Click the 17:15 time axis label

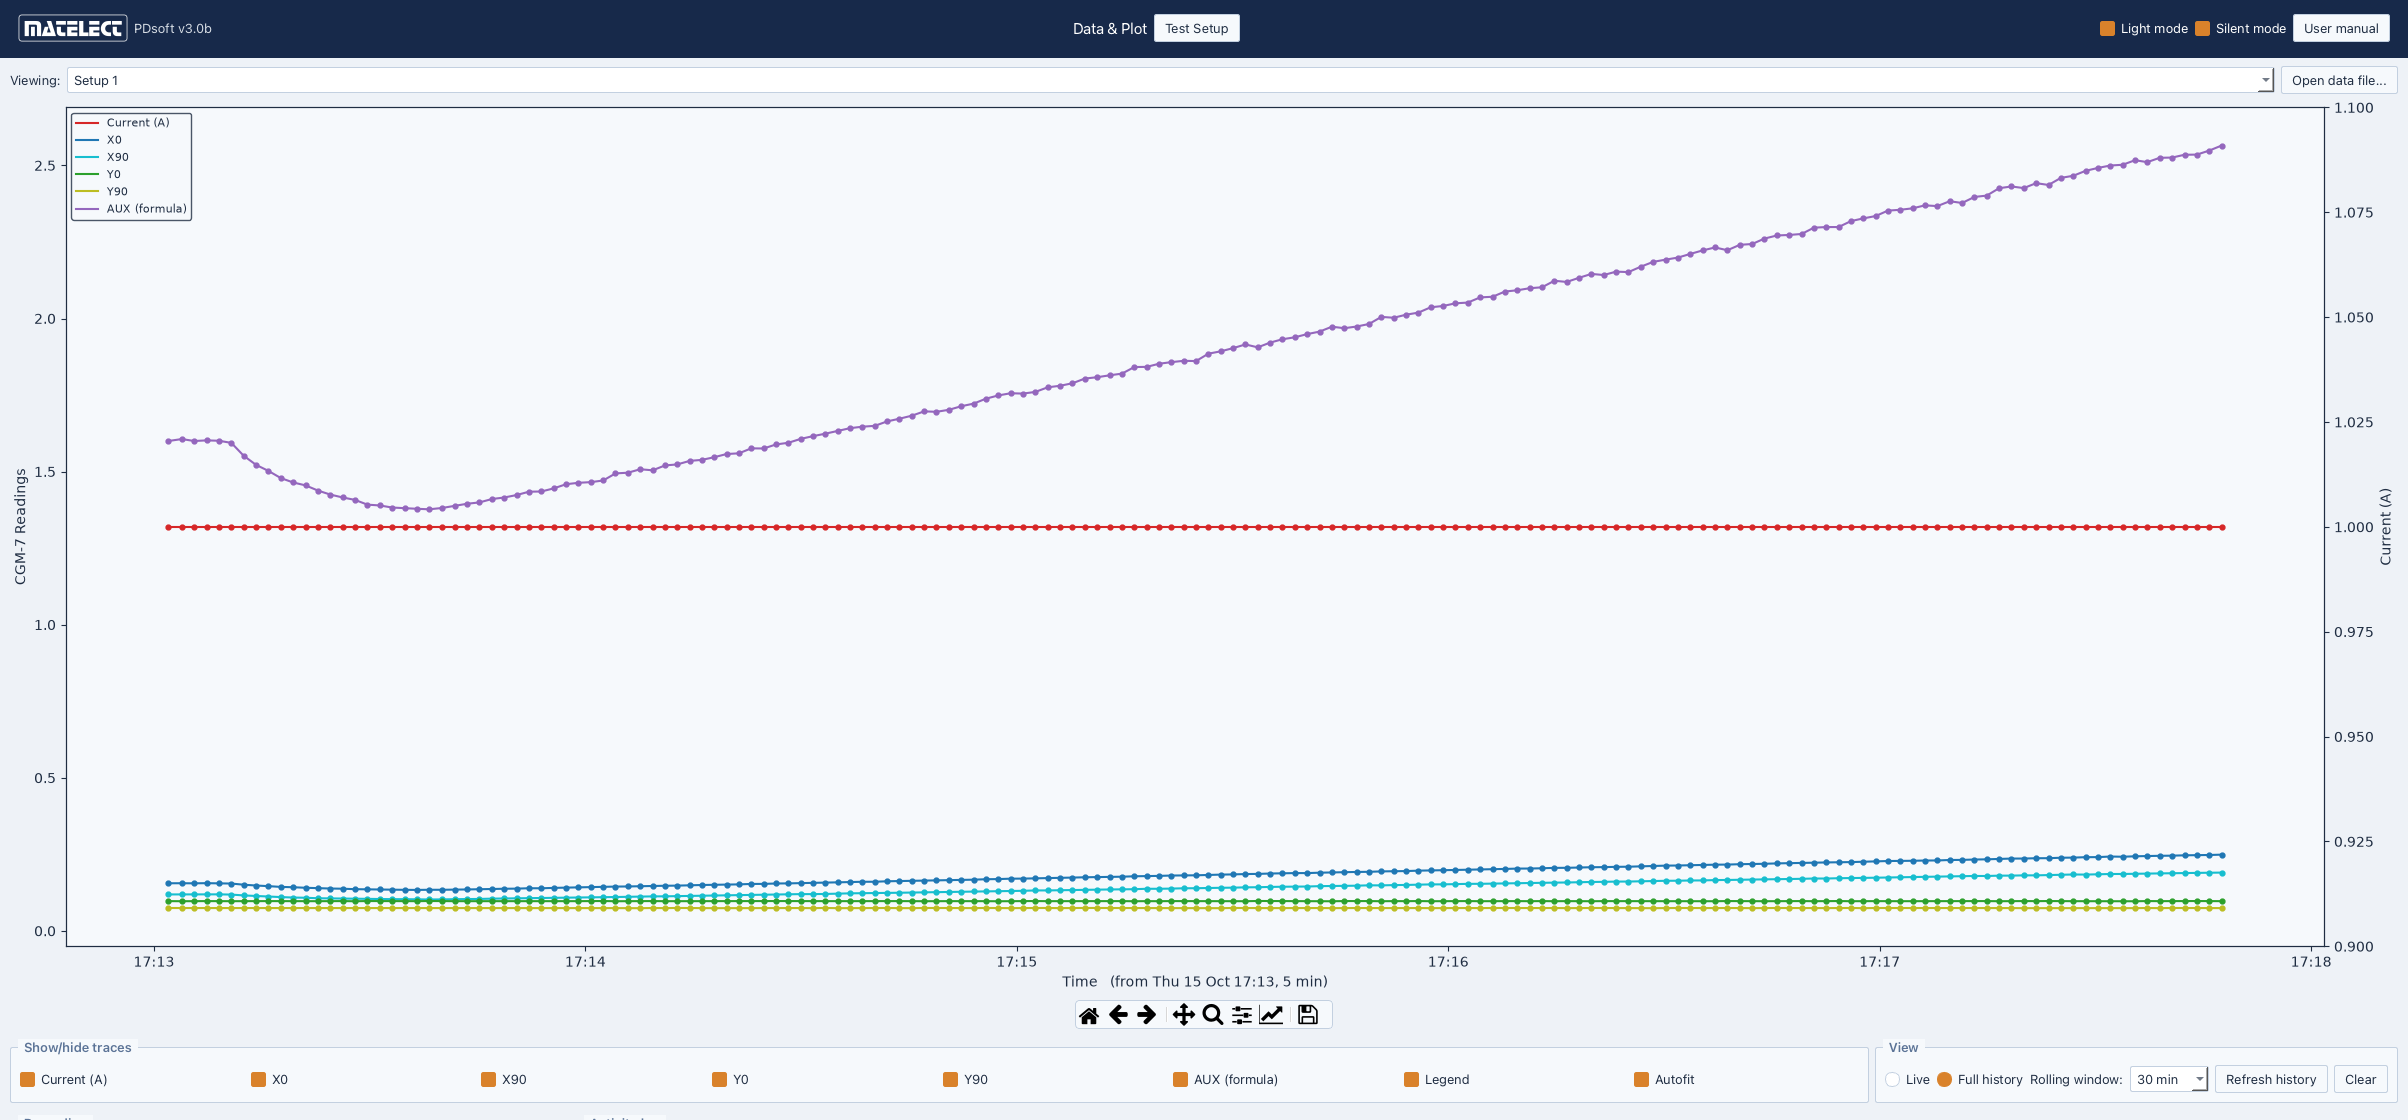[1016, 962]
